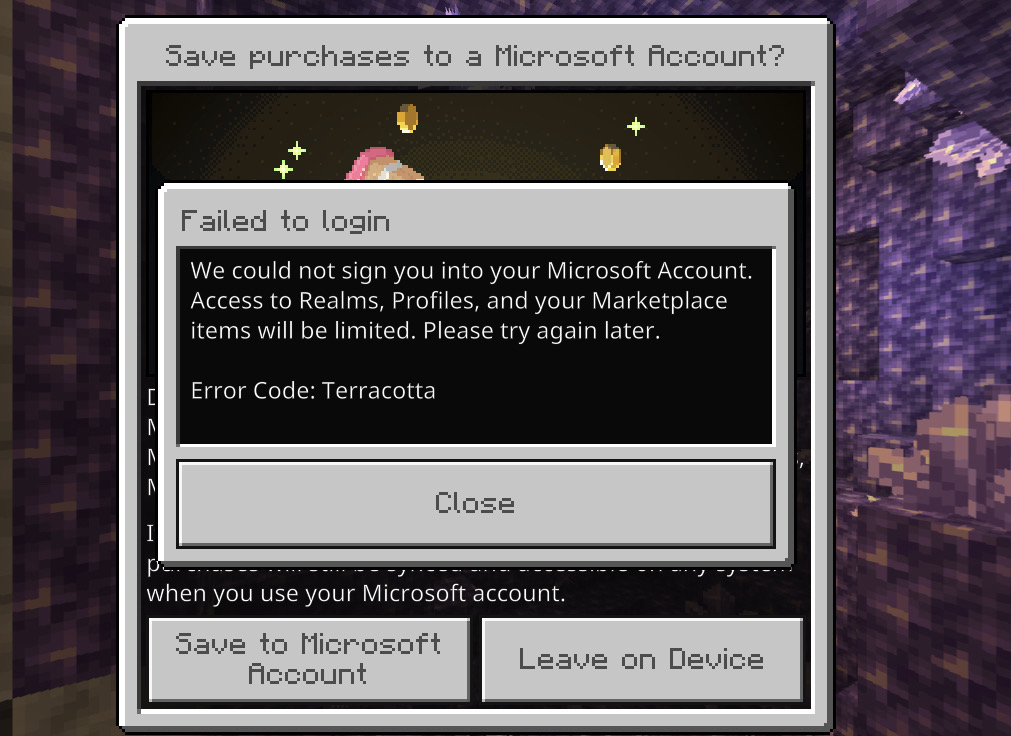Click the pink-haired character in banner

coord(384,164)
